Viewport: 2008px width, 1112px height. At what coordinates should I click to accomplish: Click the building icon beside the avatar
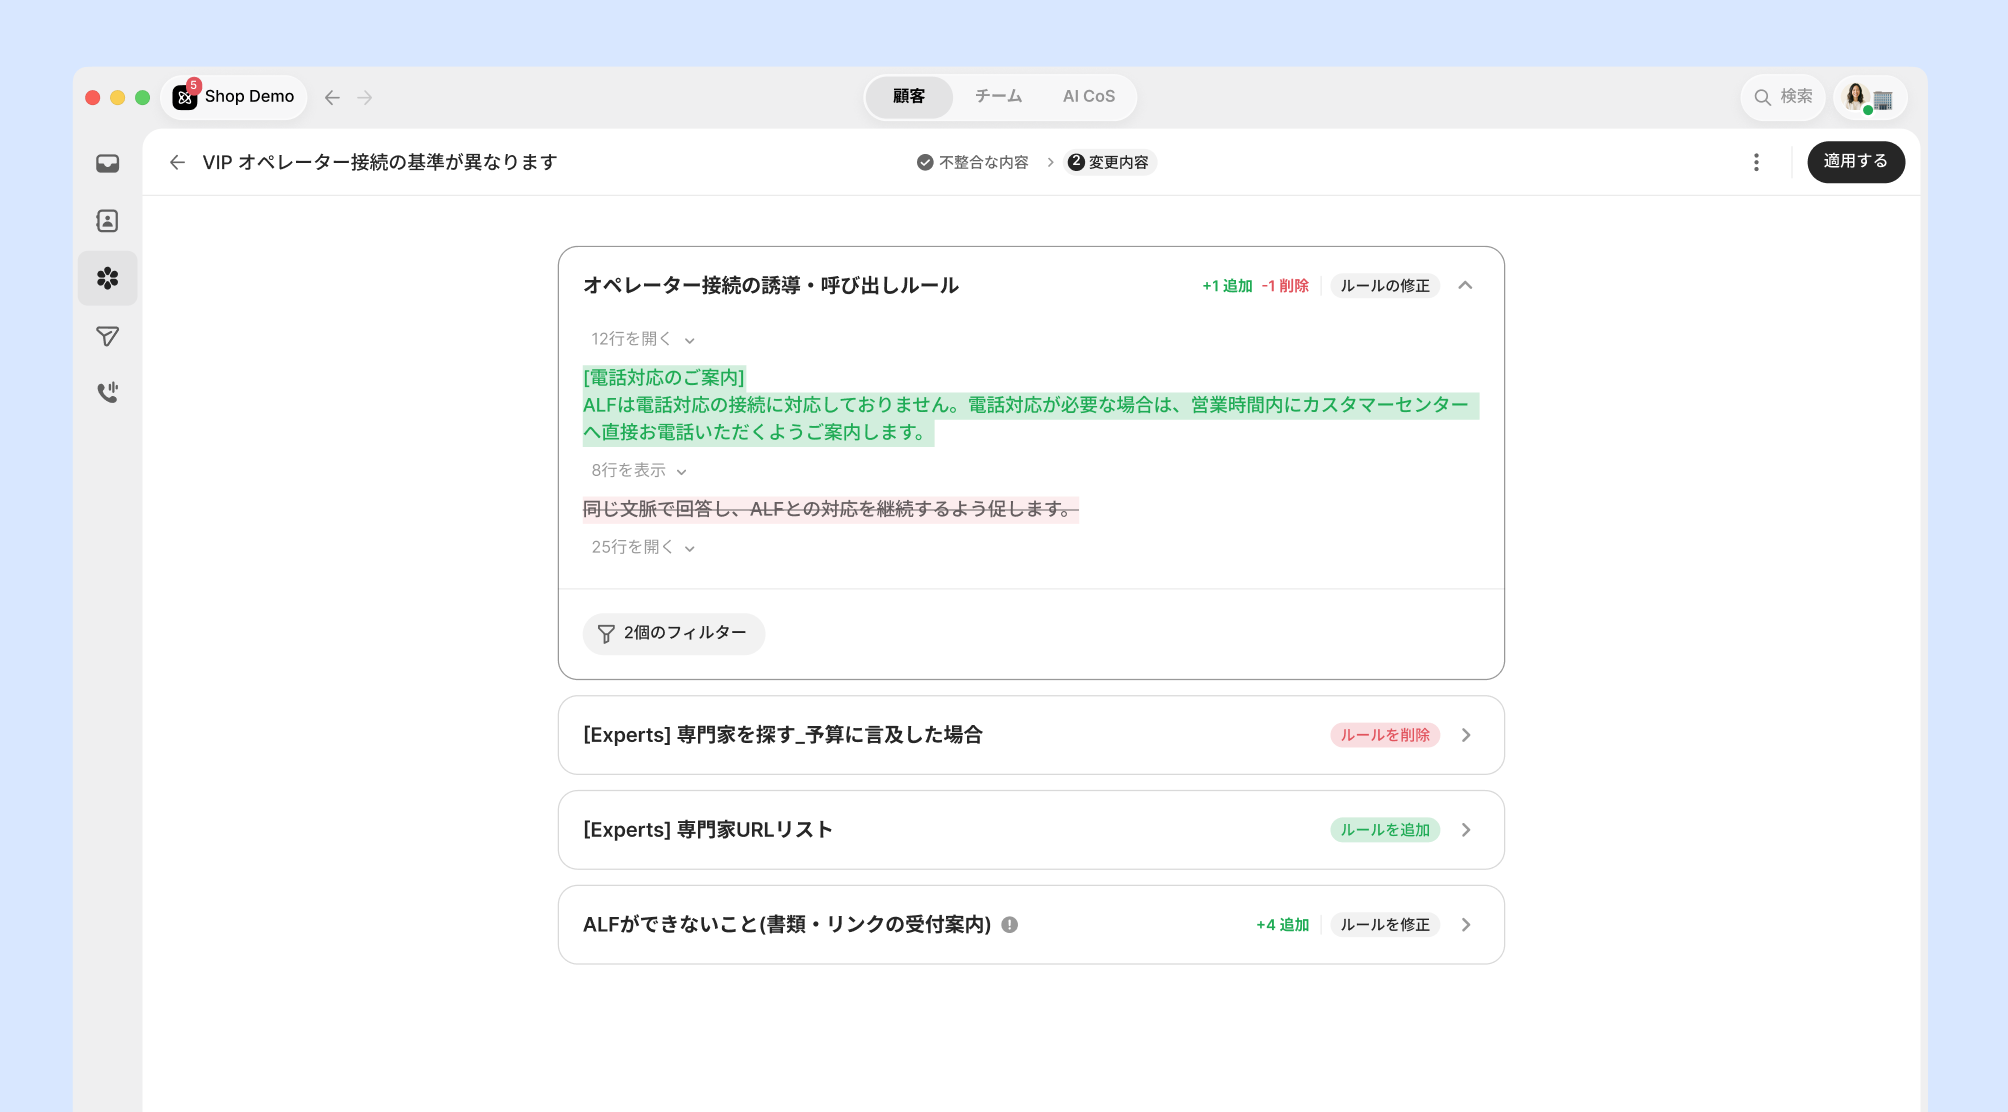(x=1883, y=99)
